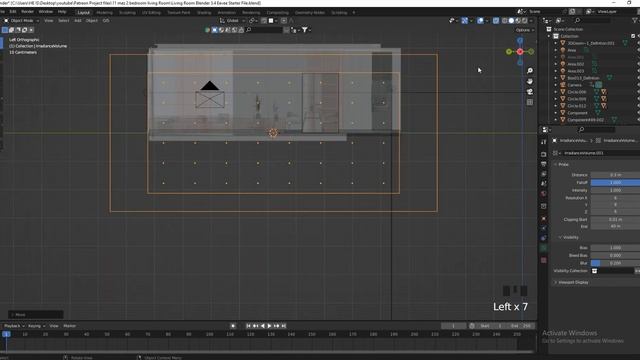Viewport: 640px width, 360px height.
Task: Click the Visibility Collection field
Action: 612,271
